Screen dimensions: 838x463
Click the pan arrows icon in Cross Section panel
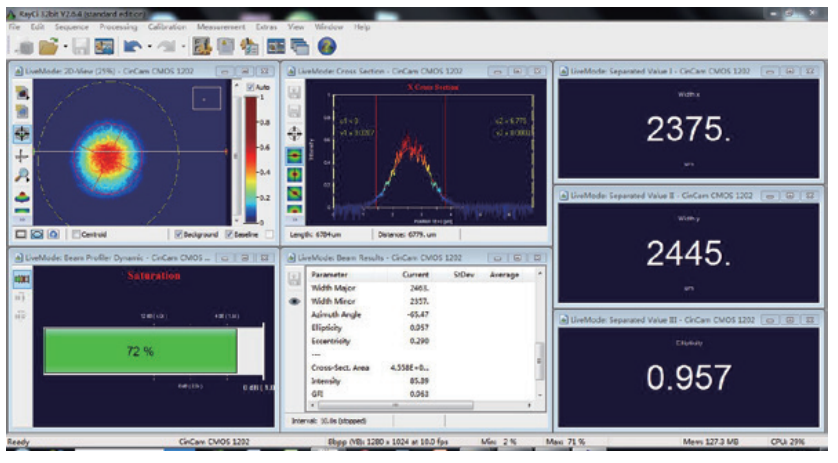click(x=295, y=133)
